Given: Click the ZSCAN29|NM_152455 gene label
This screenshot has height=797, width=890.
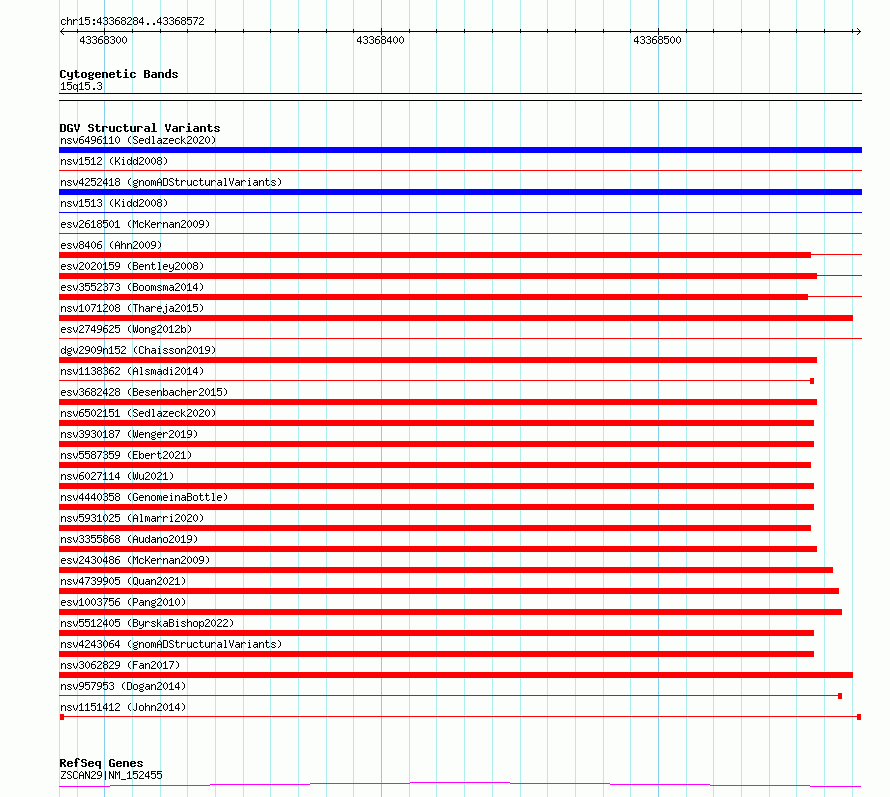Looking at the screenshot, I should pos(111,775).
